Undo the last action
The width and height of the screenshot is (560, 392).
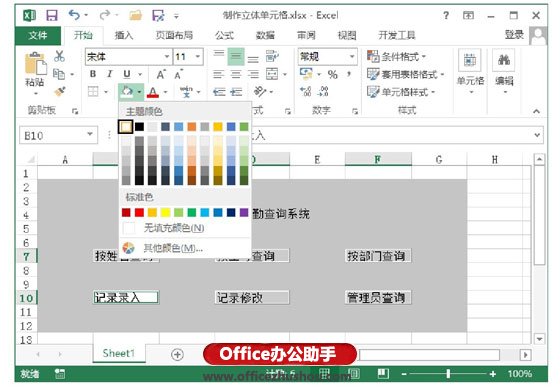(x=74, y=15)
